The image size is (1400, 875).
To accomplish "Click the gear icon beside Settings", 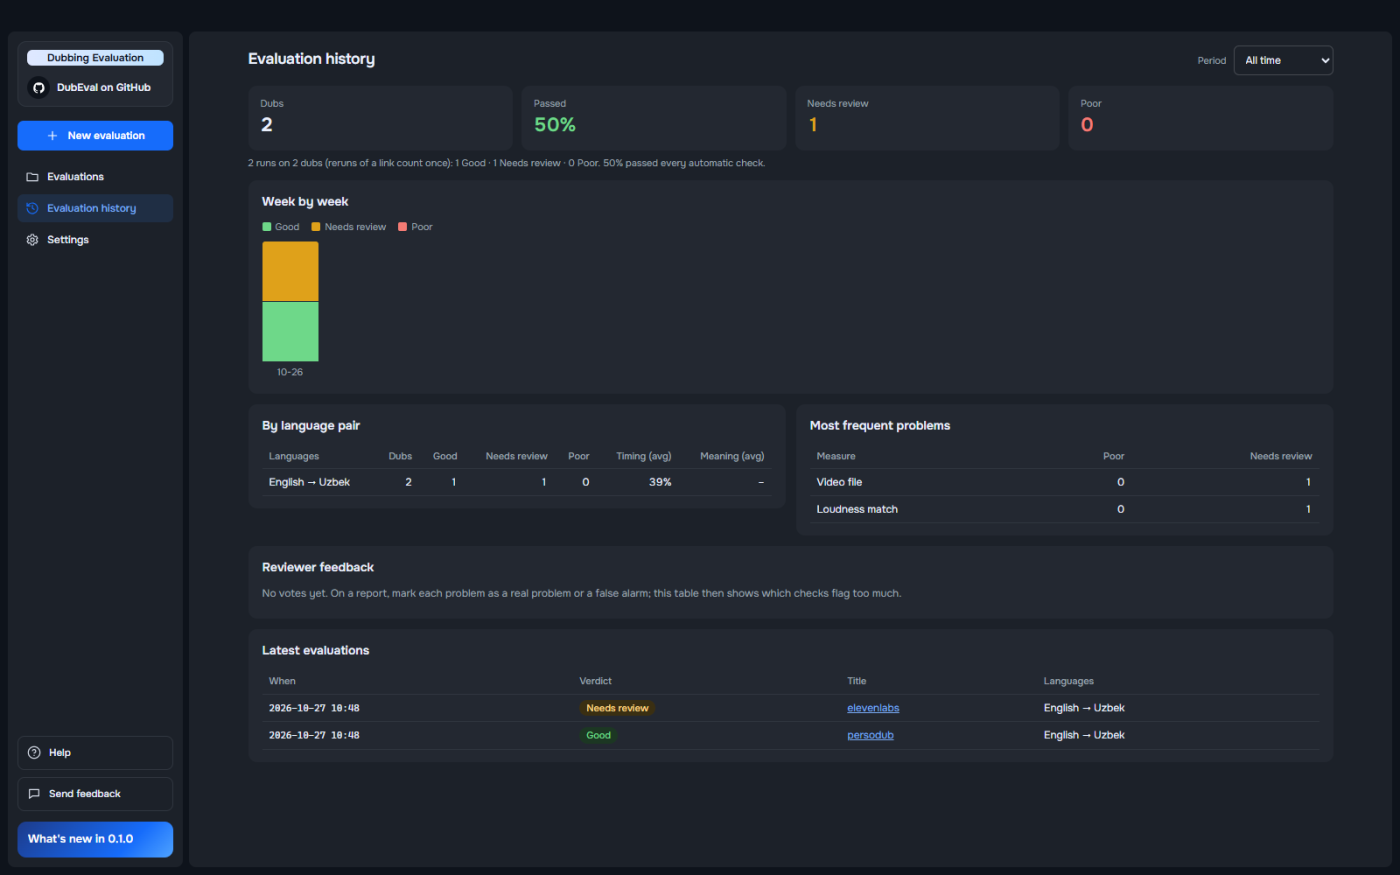I will [x=32, y=240].
